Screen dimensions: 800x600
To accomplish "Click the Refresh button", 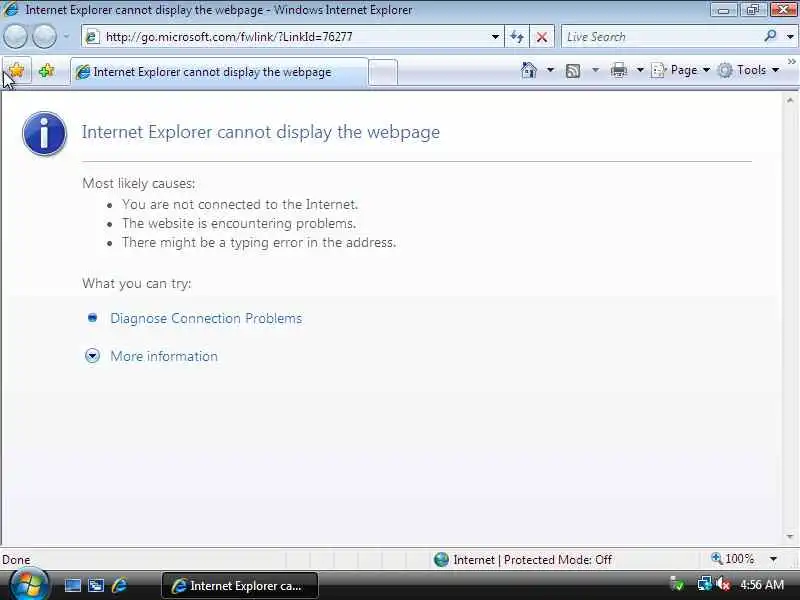I will tap(517, 37).
